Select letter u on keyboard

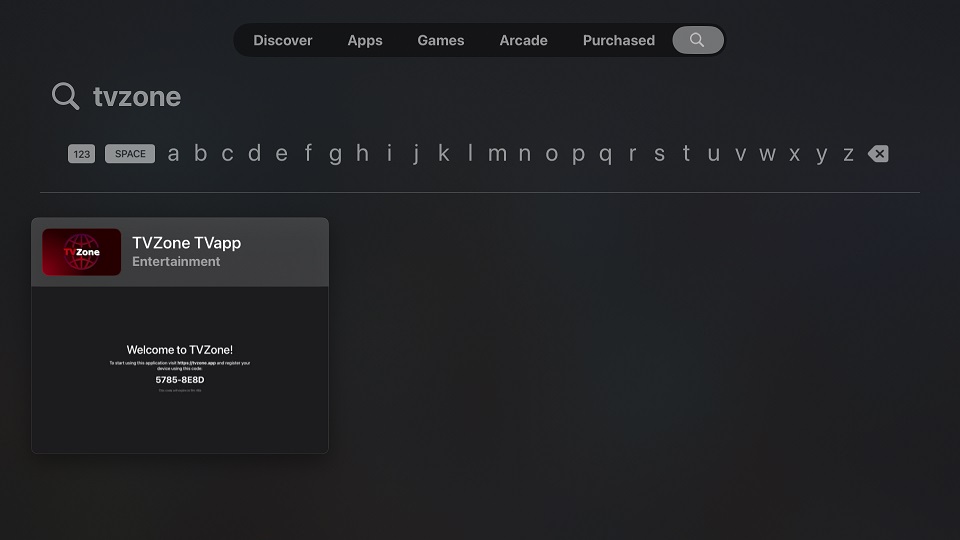(x=713, y=154)
